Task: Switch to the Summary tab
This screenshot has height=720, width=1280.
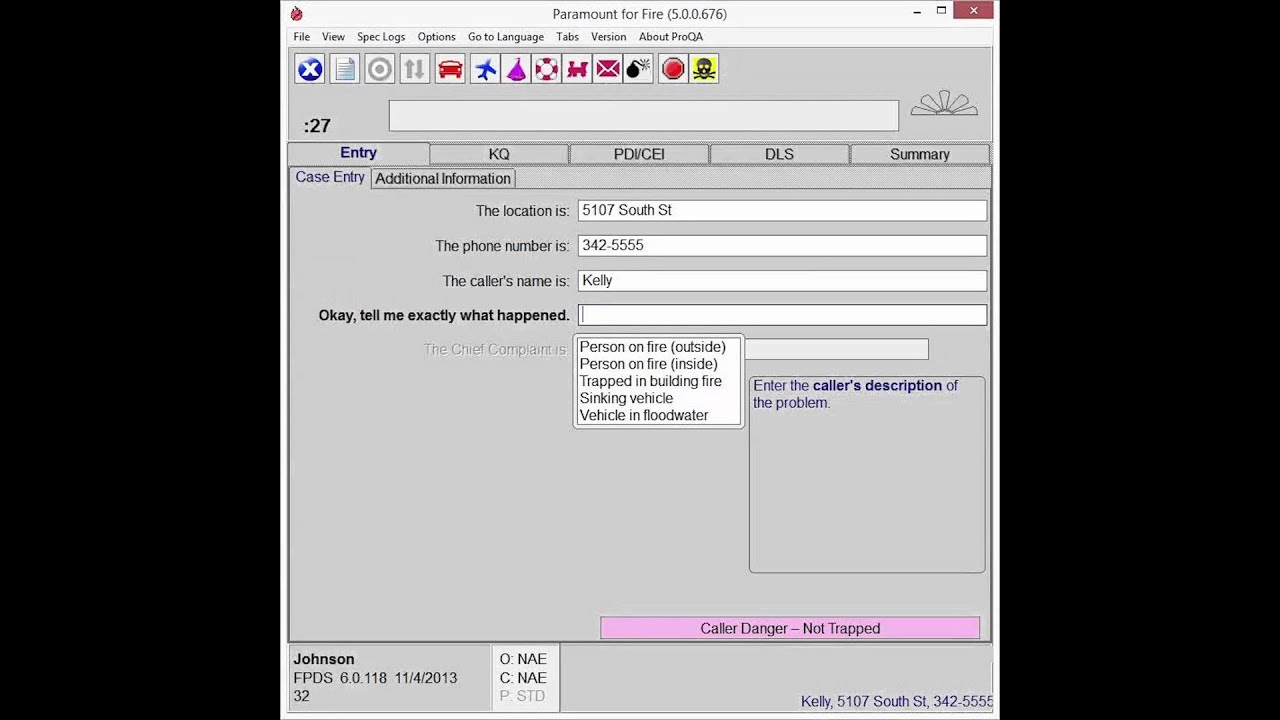Action: 920,154
